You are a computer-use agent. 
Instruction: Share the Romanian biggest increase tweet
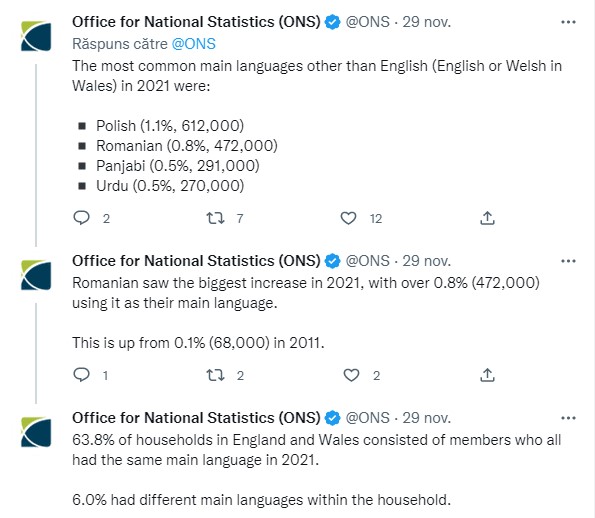[x=487, y=375]
